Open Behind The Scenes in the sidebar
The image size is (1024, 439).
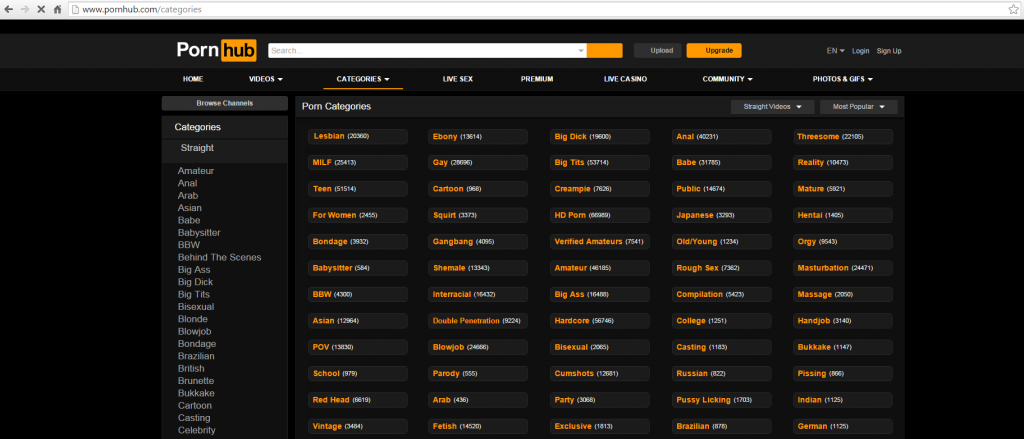[219, 257]
